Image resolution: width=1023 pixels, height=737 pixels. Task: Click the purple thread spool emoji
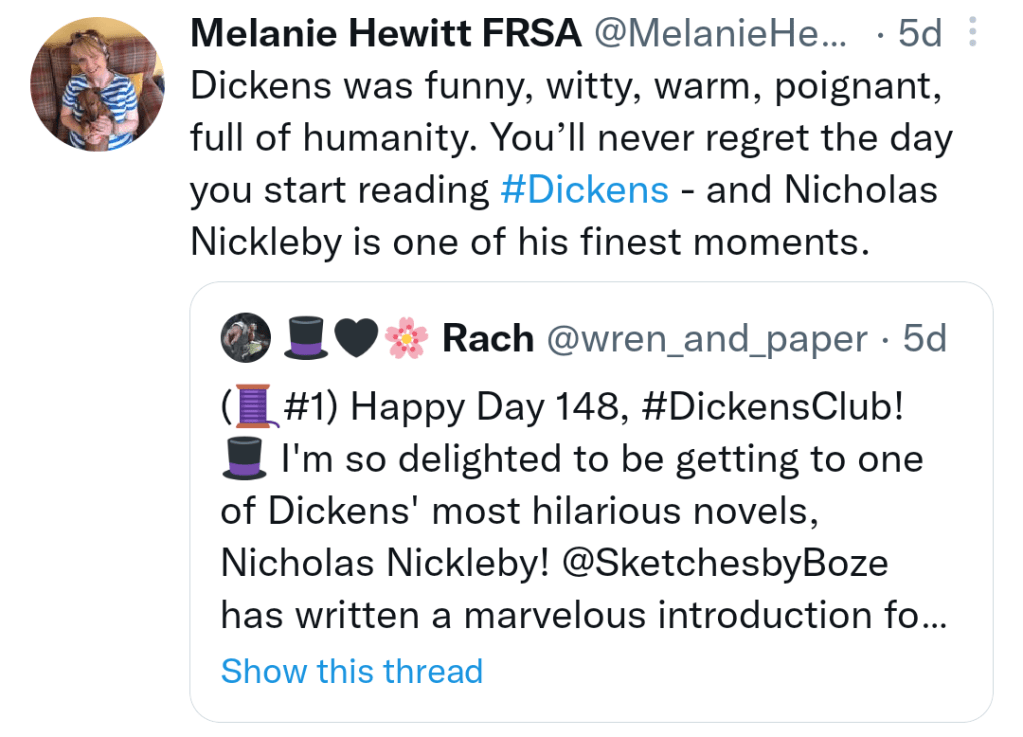(x=258, y=409)
